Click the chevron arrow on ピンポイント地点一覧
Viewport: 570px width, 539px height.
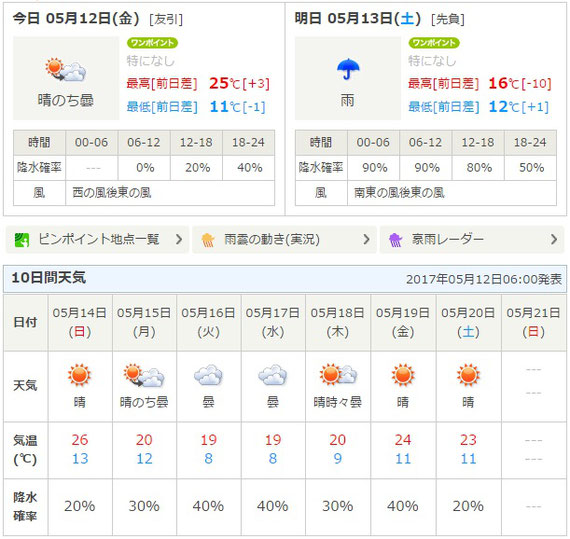click(x=178, y=240)
